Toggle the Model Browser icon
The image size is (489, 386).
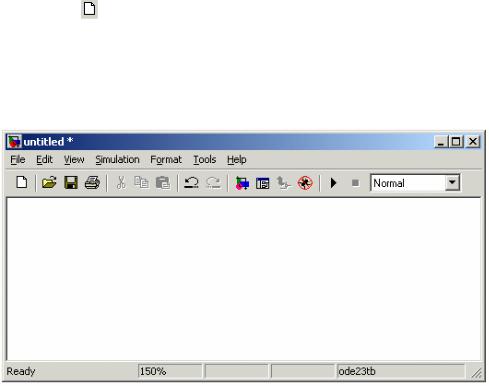click(x=263, y=183)
